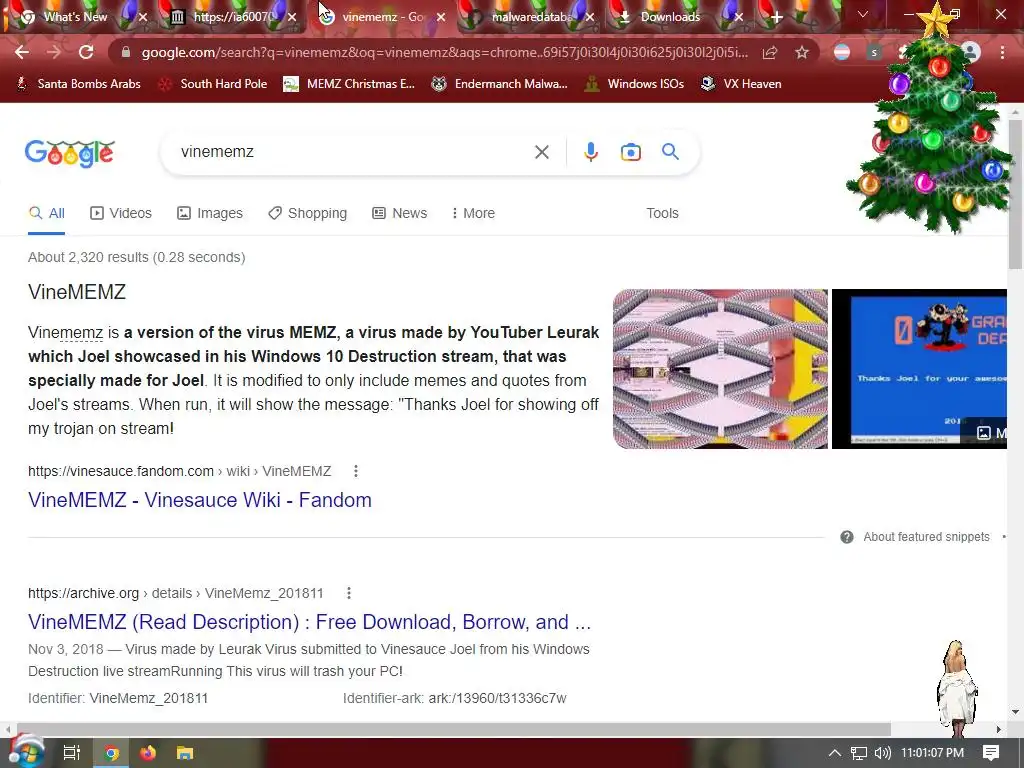Expand the tab search dropdown
The width and height of the screenshot is (1024, 768).
863,14
